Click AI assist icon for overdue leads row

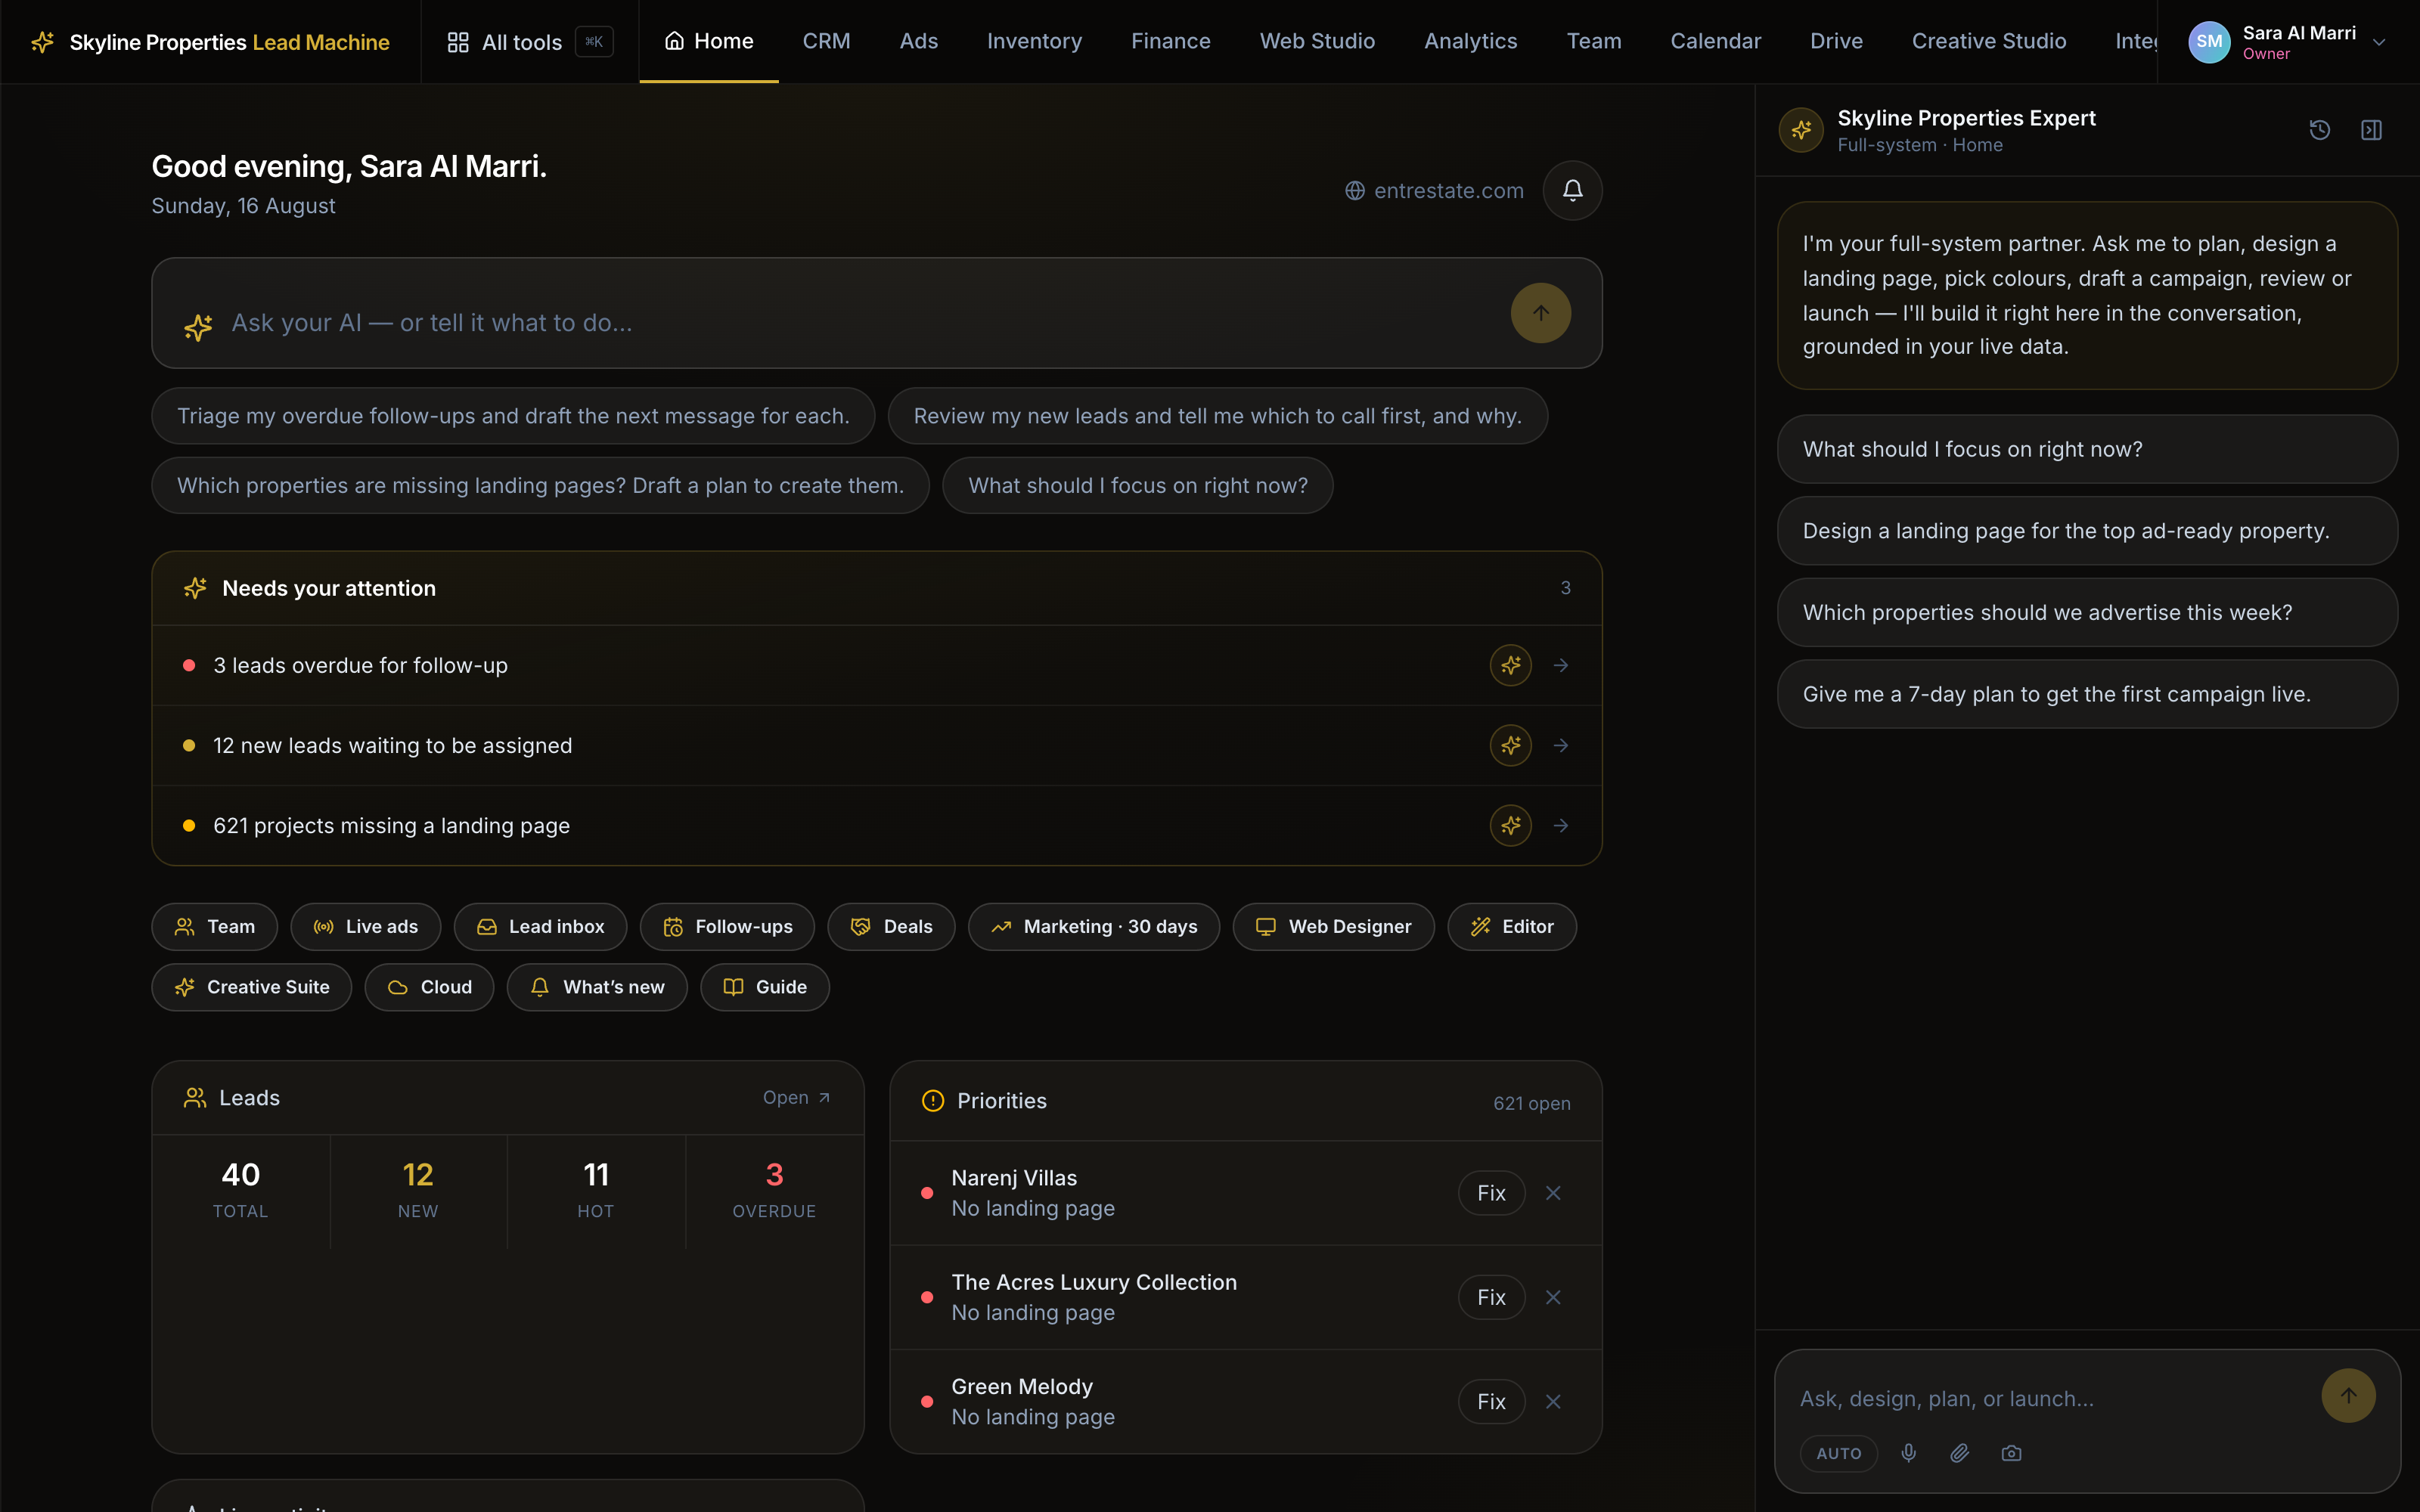[x=1510, y=665]
